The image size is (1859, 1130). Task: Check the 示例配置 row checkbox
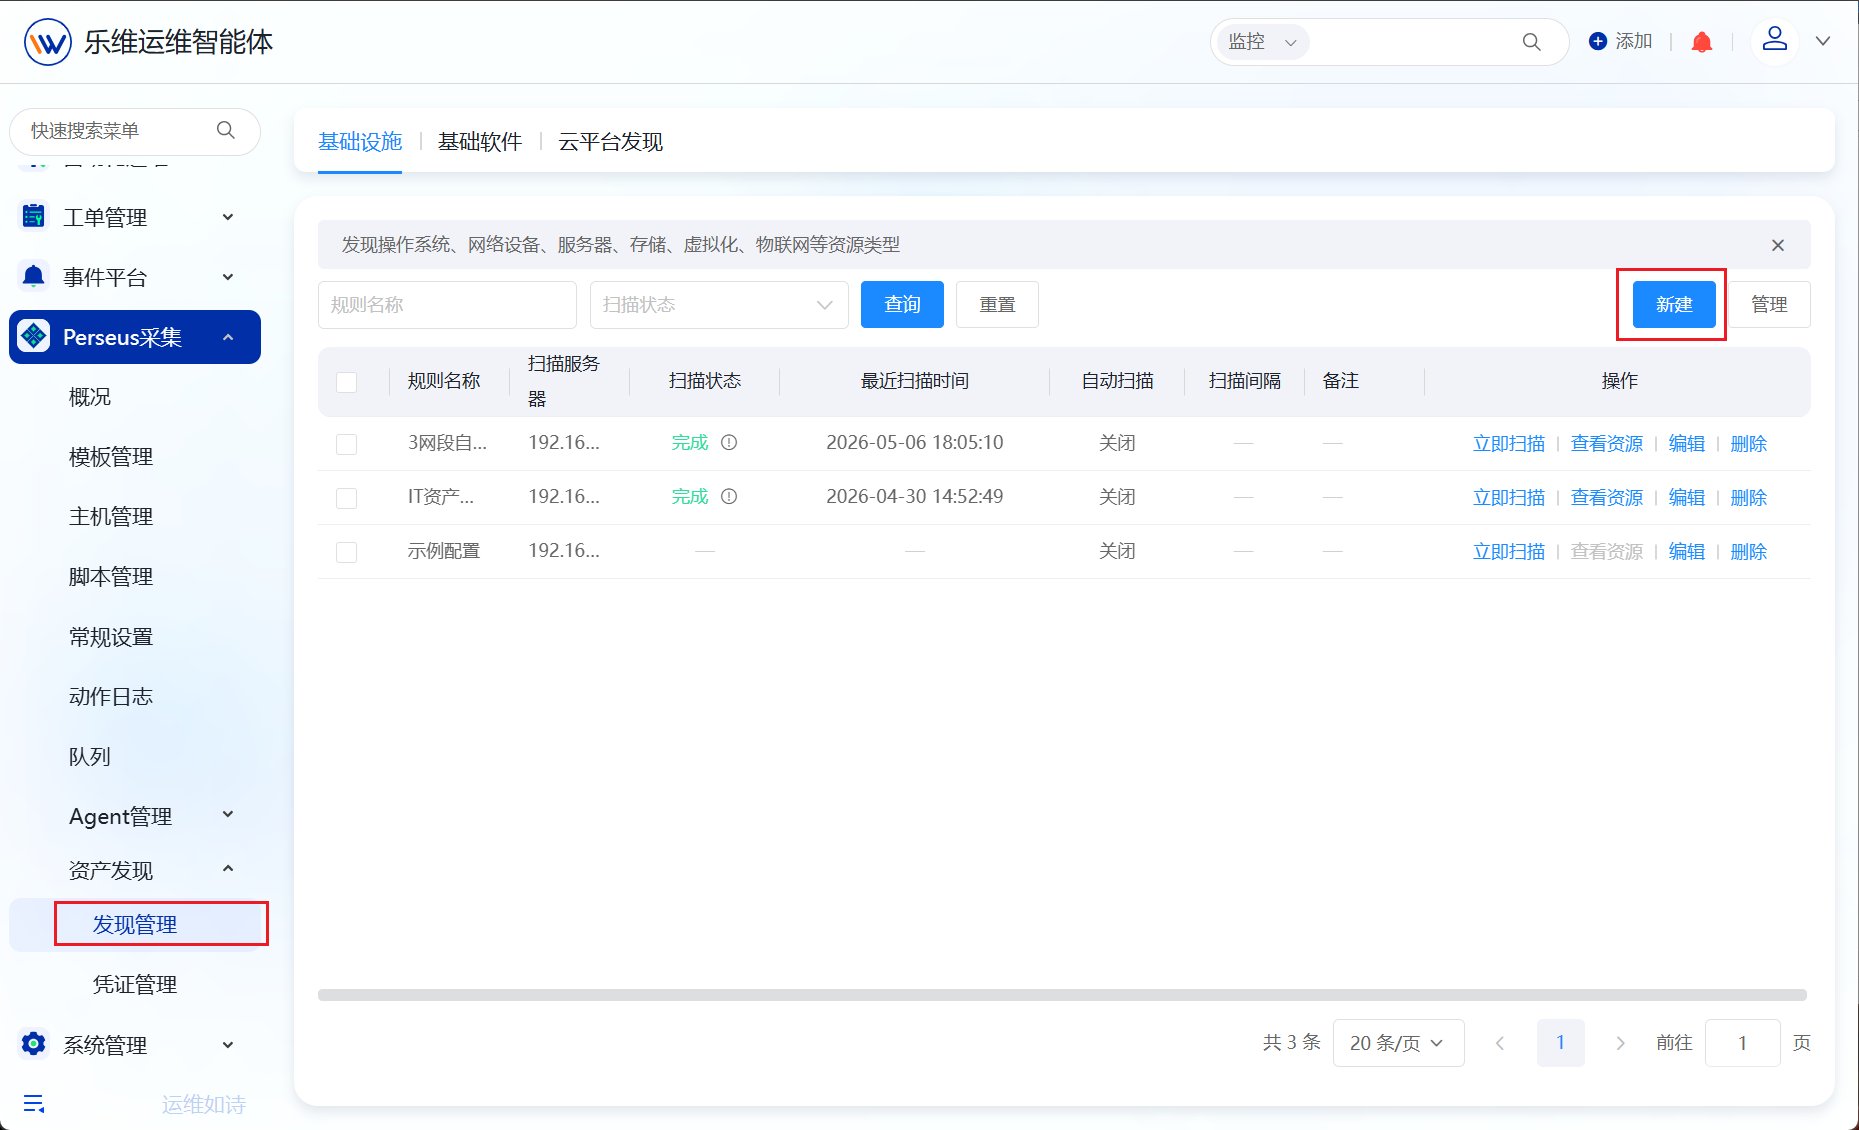pos(347,552)
